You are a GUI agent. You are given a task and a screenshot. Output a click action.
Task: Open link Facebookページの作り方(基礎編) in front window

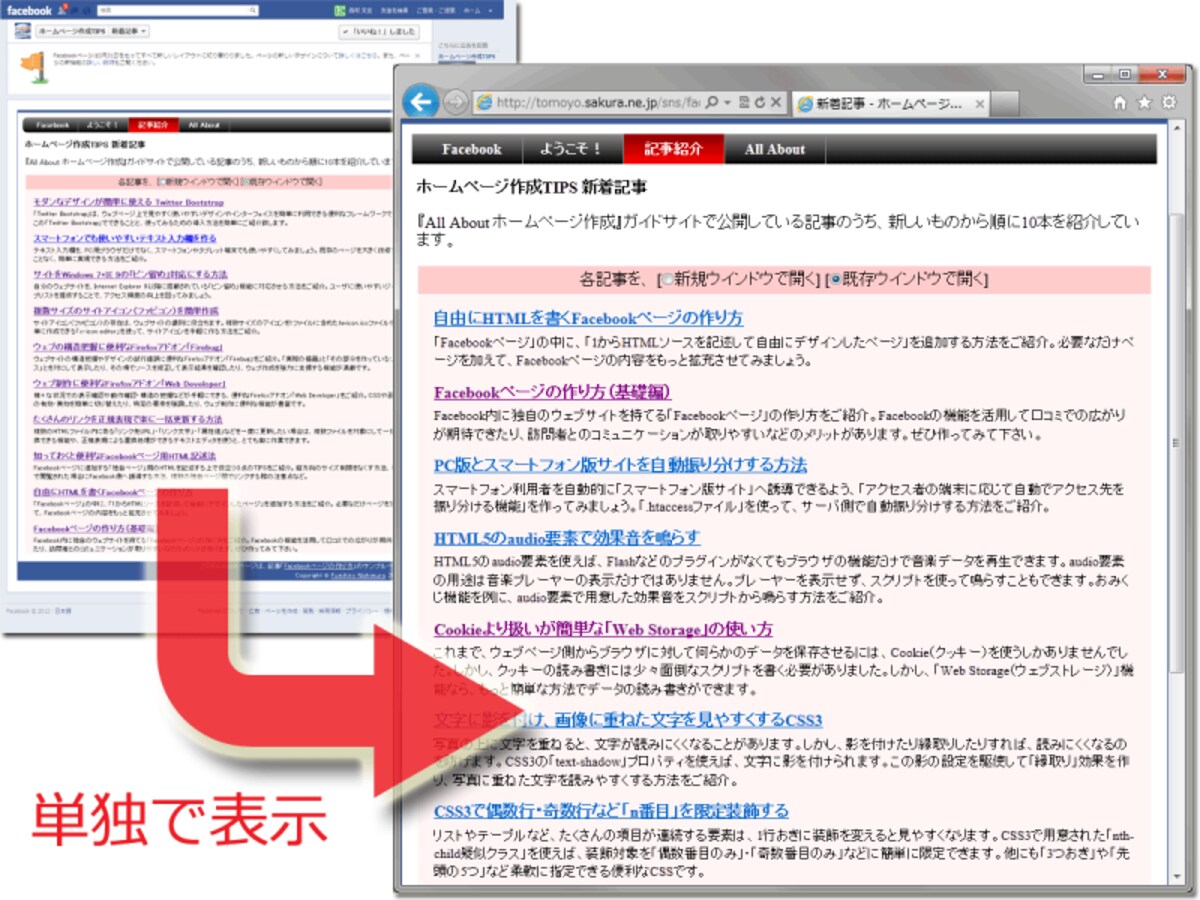pos(552,392)
